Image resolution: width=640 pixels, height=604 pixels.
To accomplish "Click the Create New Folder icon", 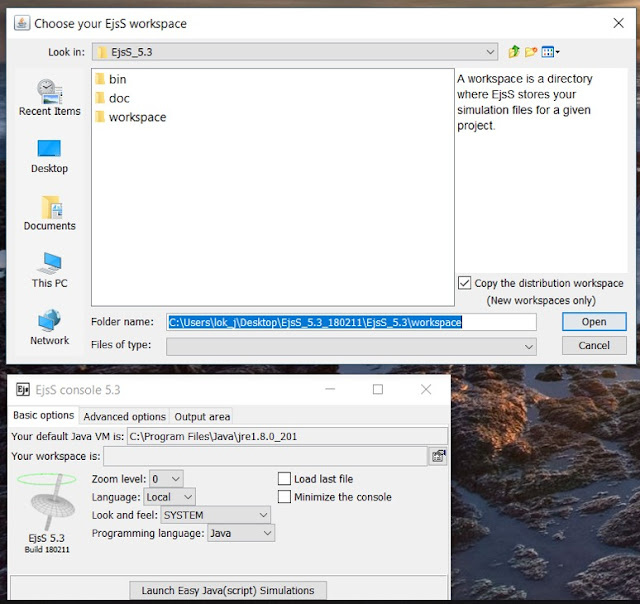I will point(531,52).
